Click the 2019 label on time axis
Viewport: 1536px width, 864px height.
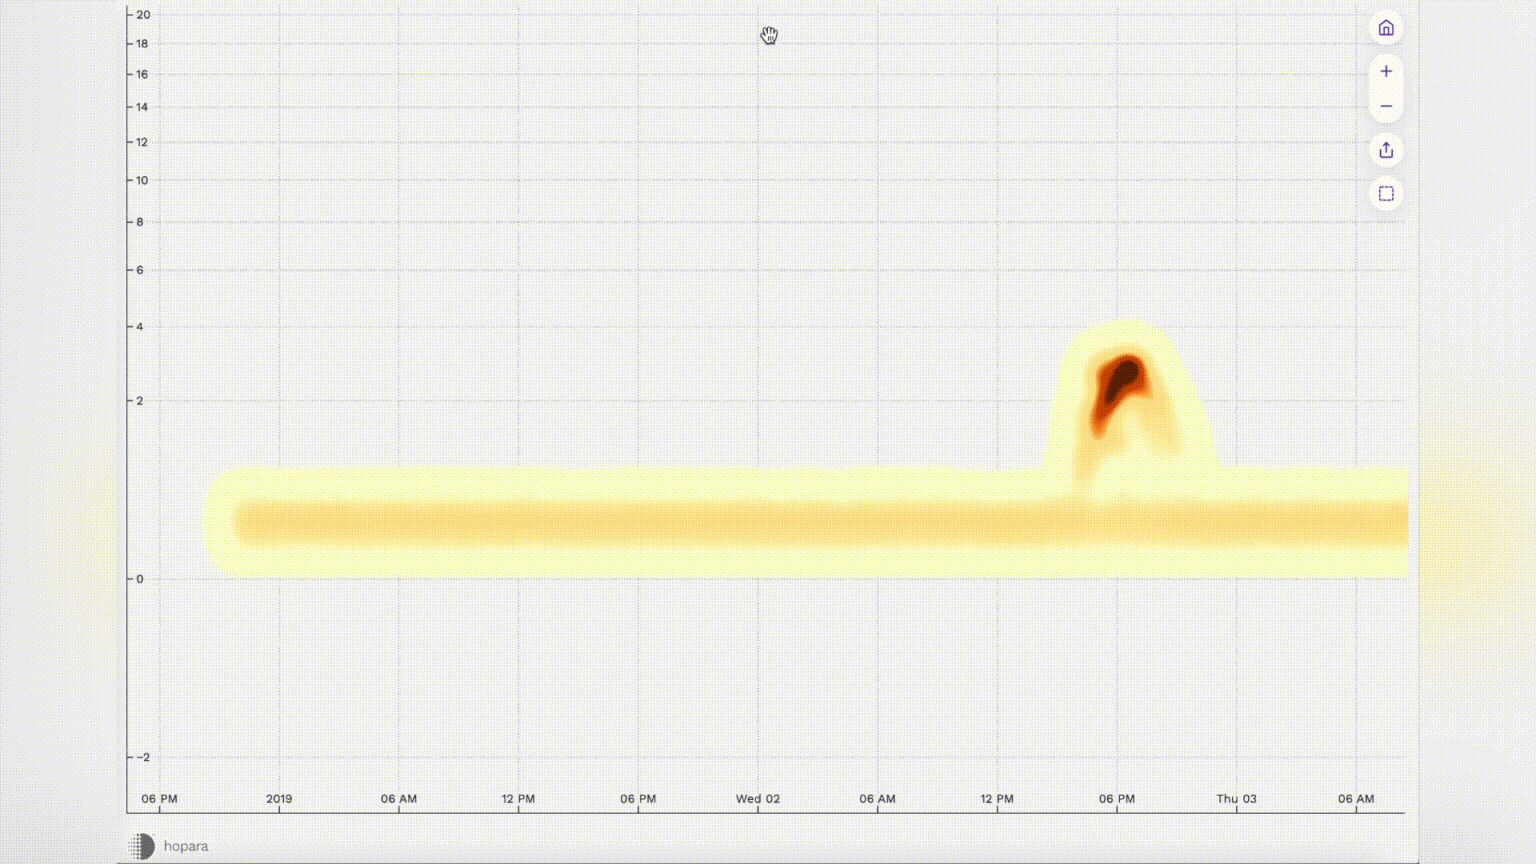[x=279, y=799]
